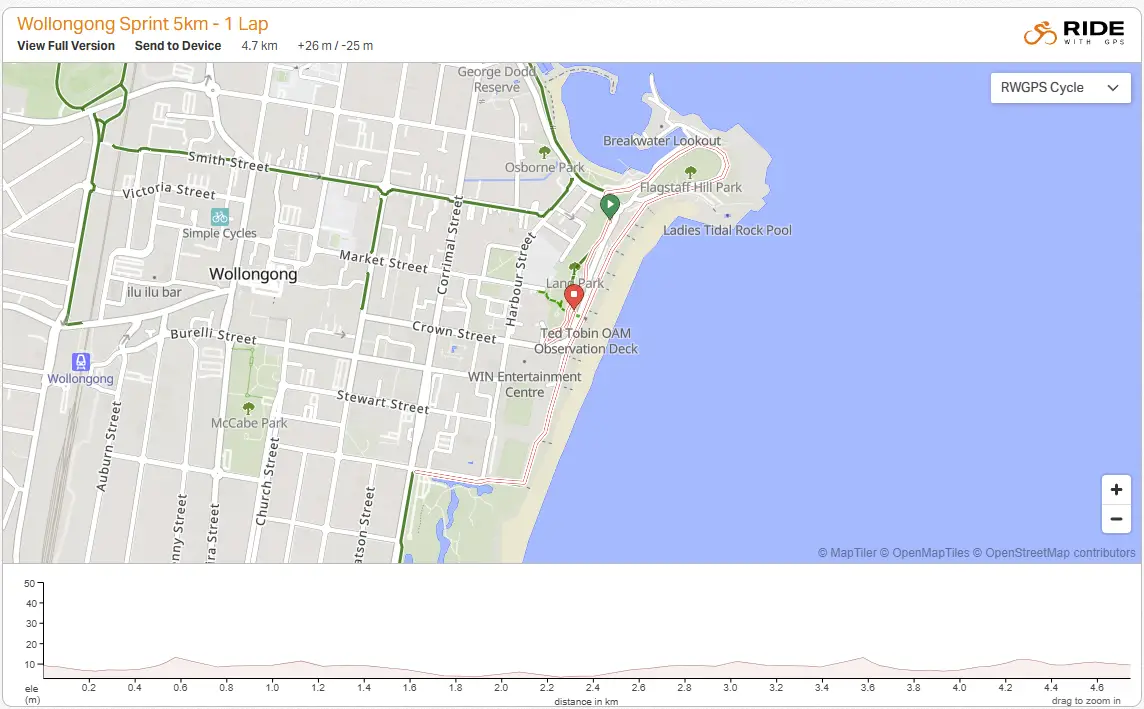
Task: Open the OpenMapTiles attribution link
Action: click(x=924, y=552)
